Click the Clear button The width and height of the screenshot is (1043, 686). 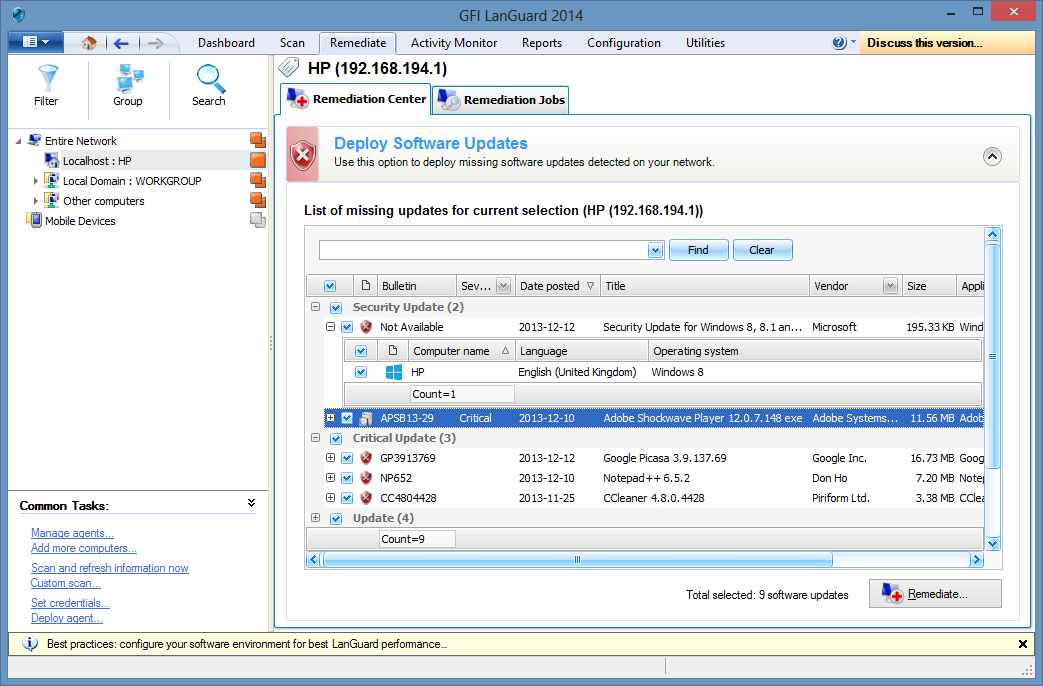click(x=762, y=250)
